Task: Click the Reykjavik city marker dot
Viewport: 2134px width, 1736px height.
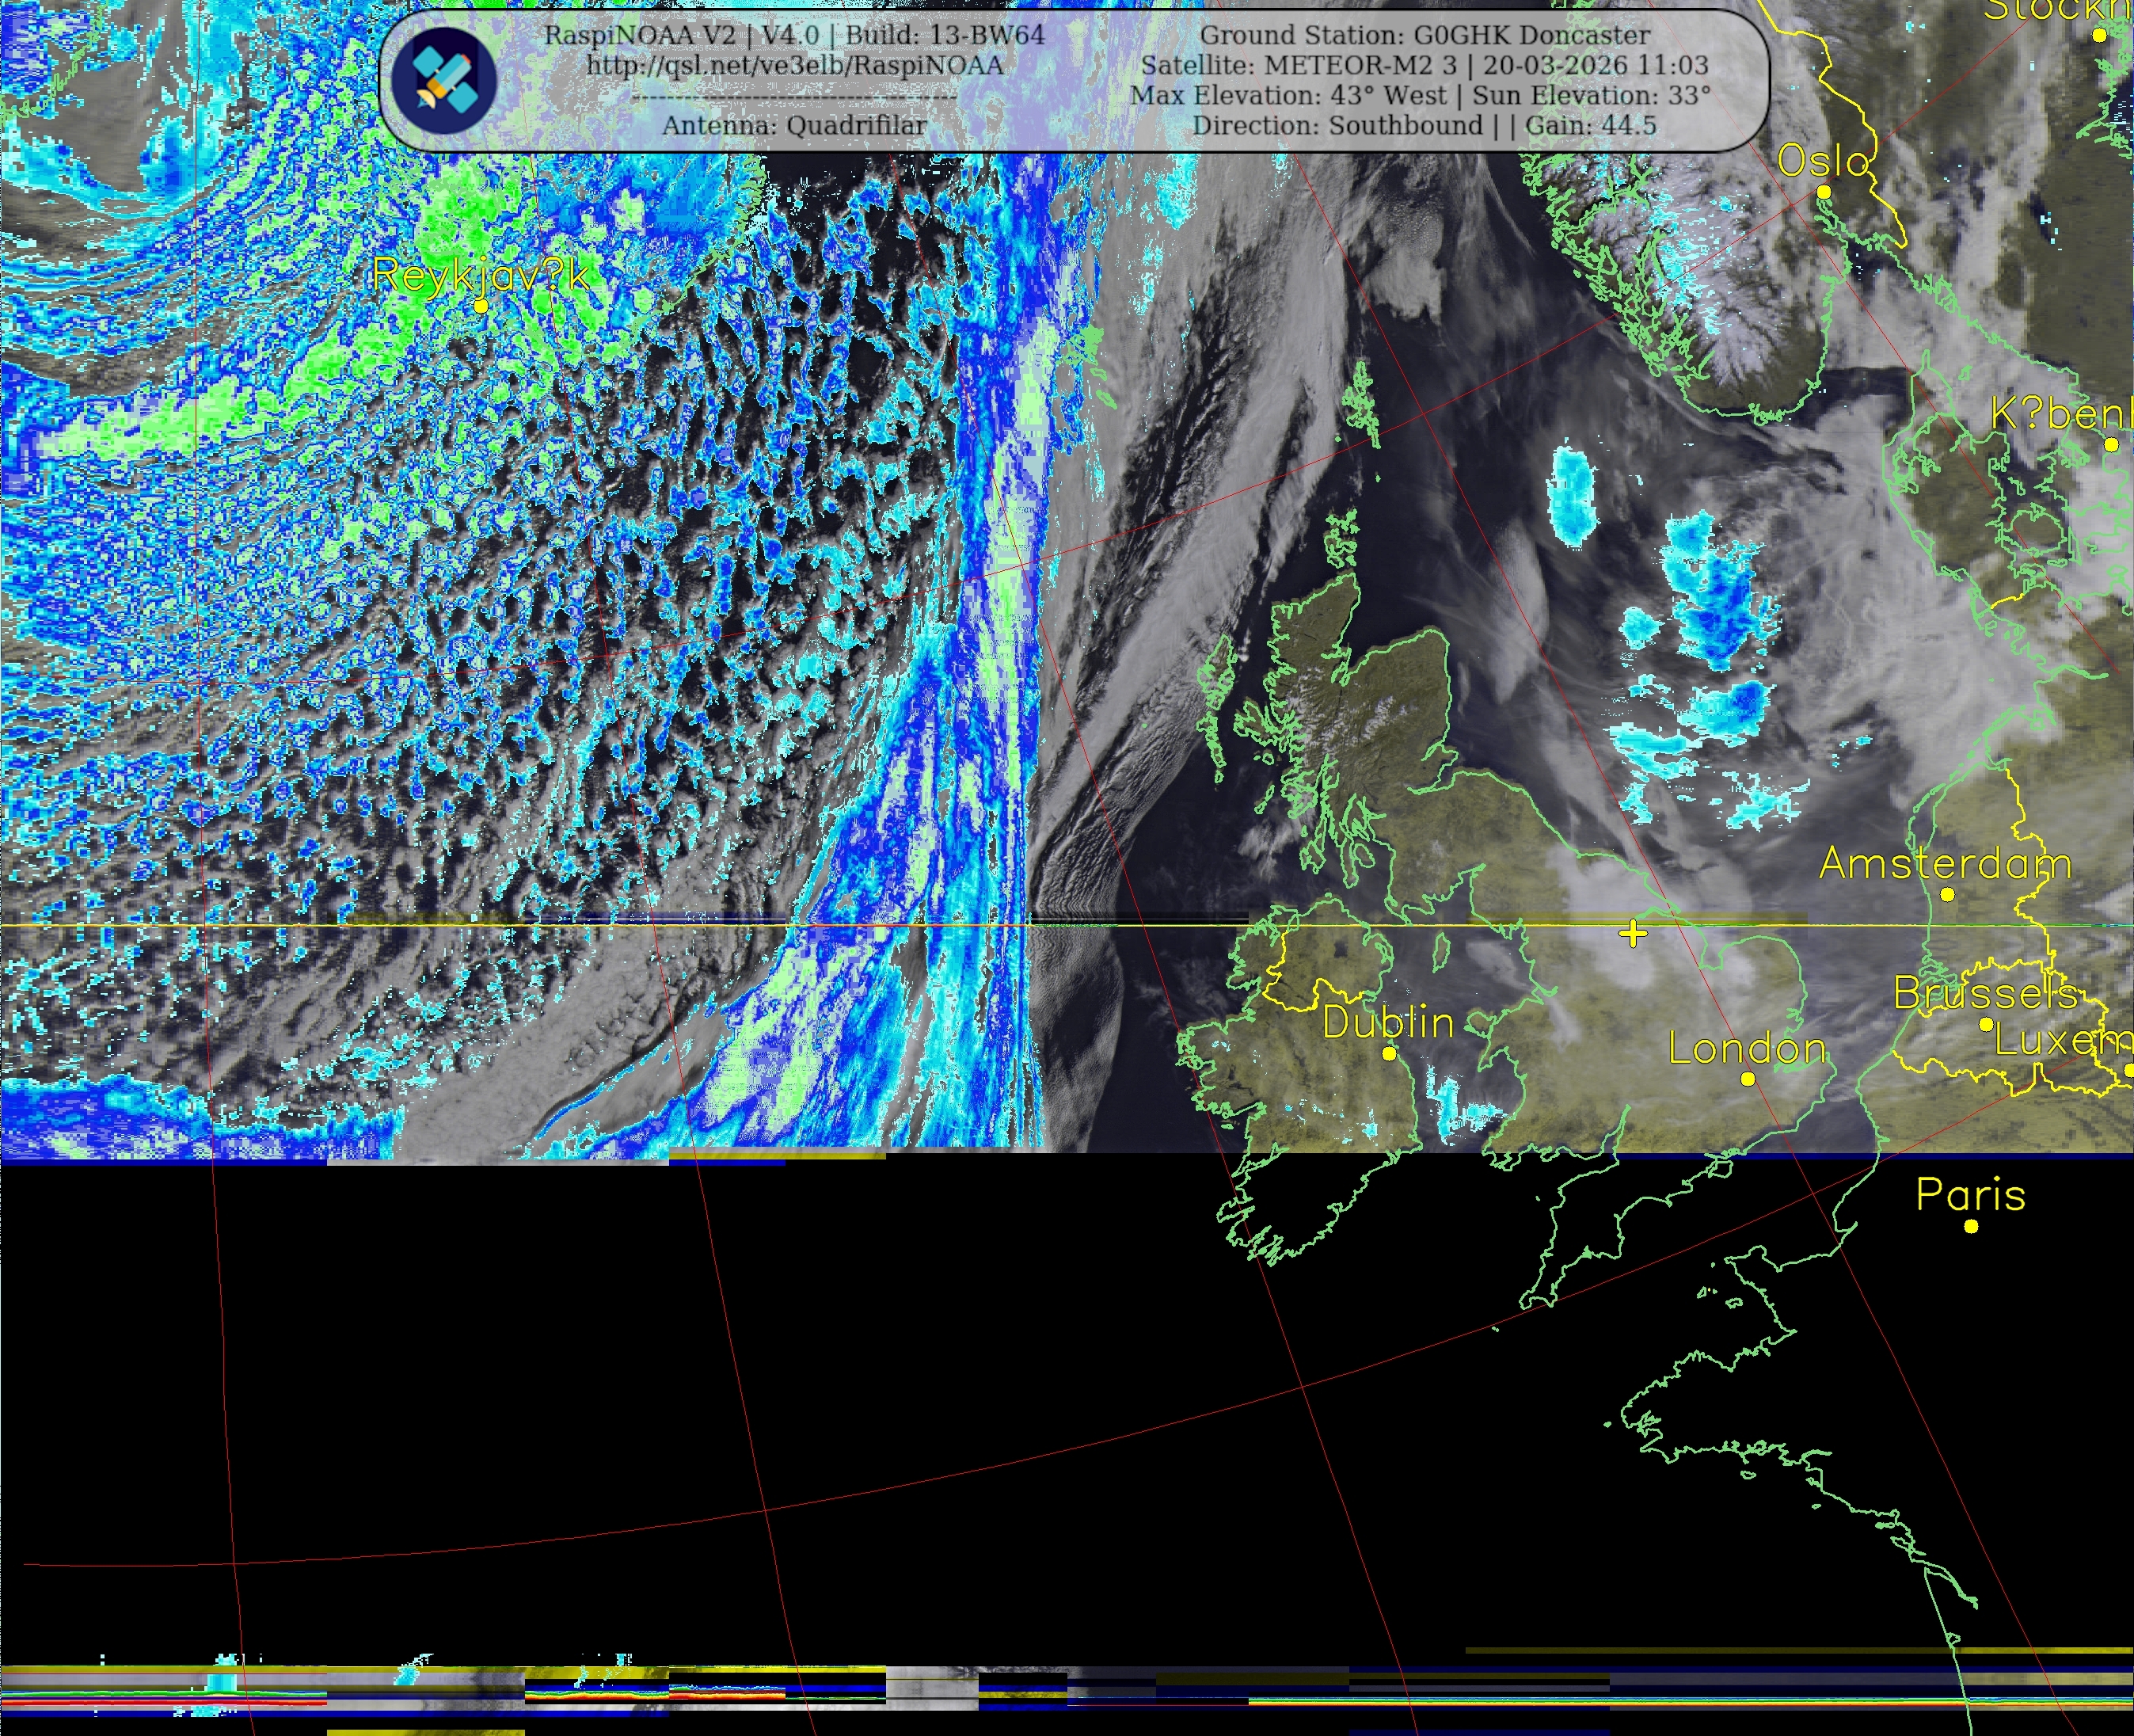Action: point(481,307)
